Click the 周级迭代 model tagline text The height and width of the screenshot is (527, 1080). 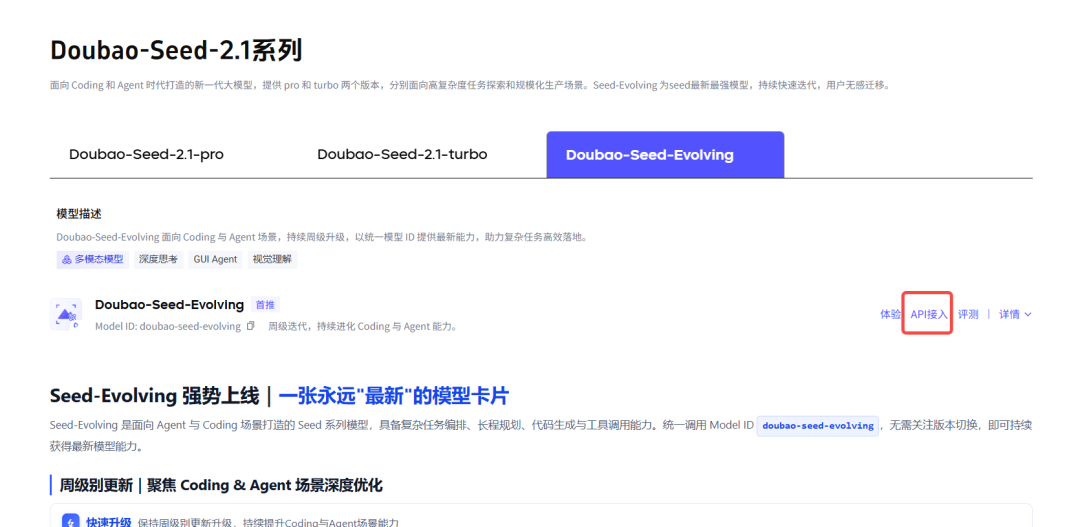pyautogui.click(x=362, y=327)
